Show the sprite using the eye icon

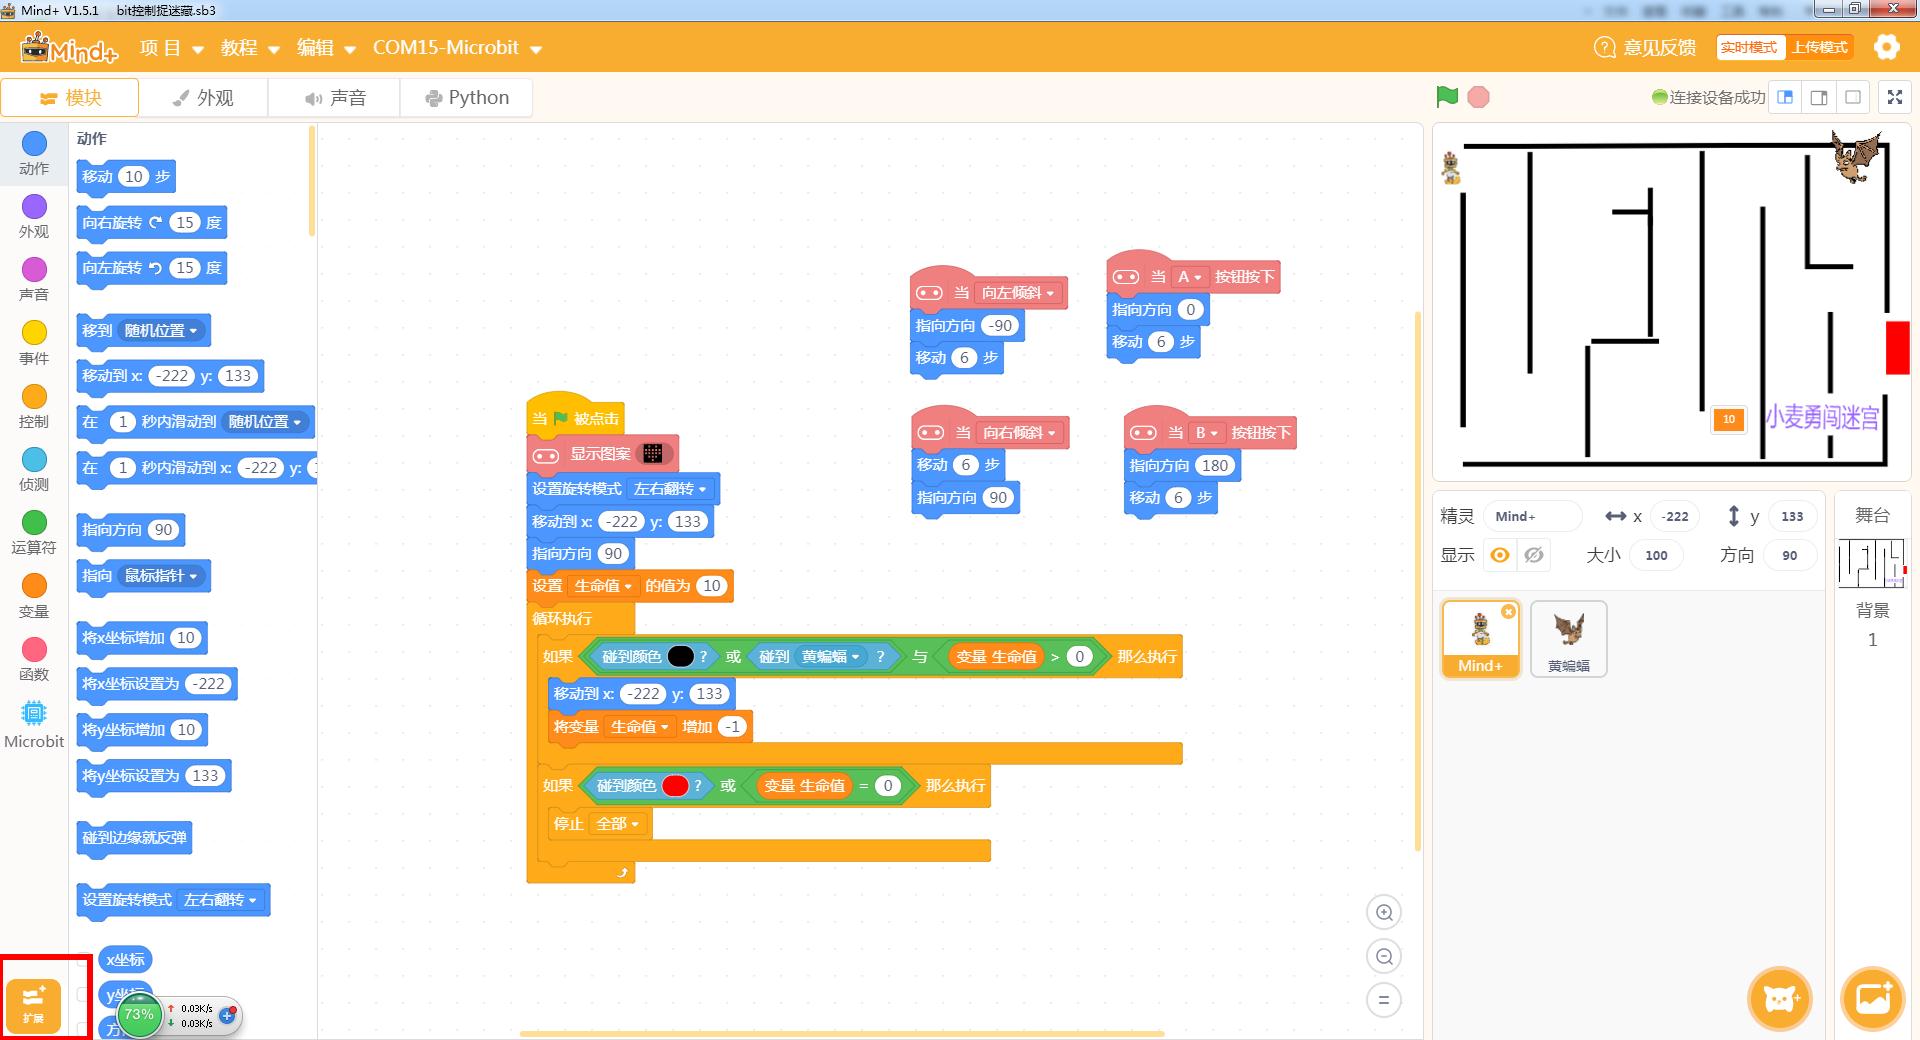(x=1499, y=555)
